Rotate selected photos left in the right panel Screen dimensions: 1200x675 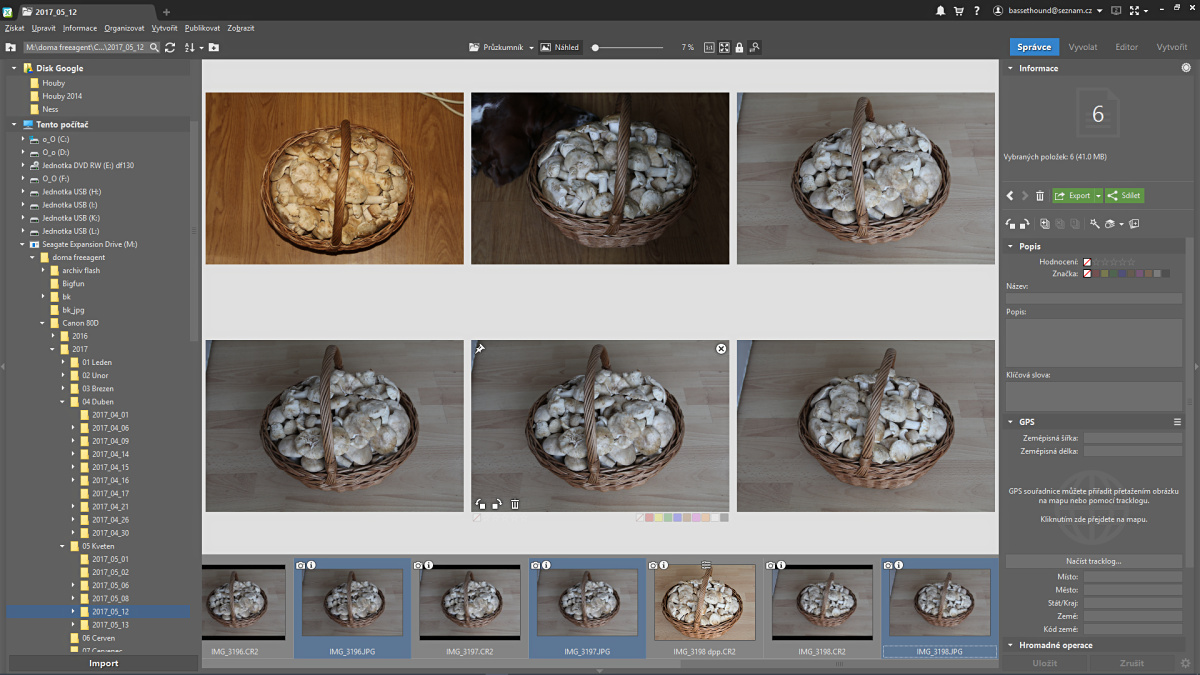click(1010, 224)
